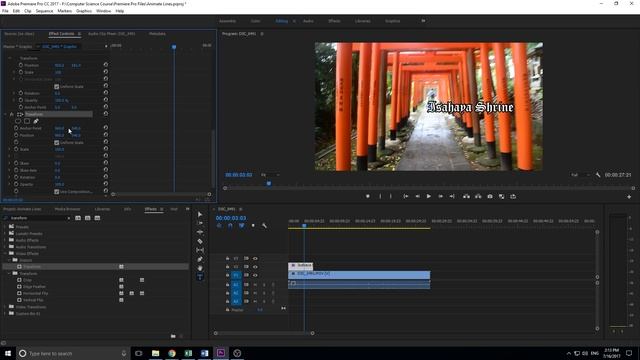The height and width of the screenshot is (360, 640).
Task: Expand Audio Effects folder
Action: (x=5, y=240)
